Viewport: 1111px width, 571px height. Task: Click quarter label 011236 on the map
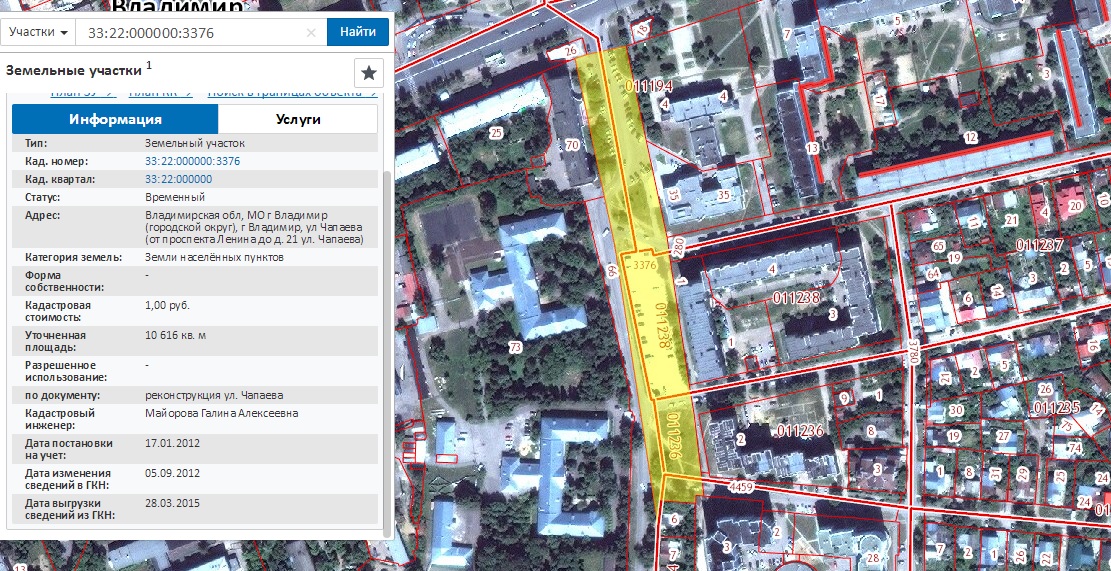coord(799,430)
